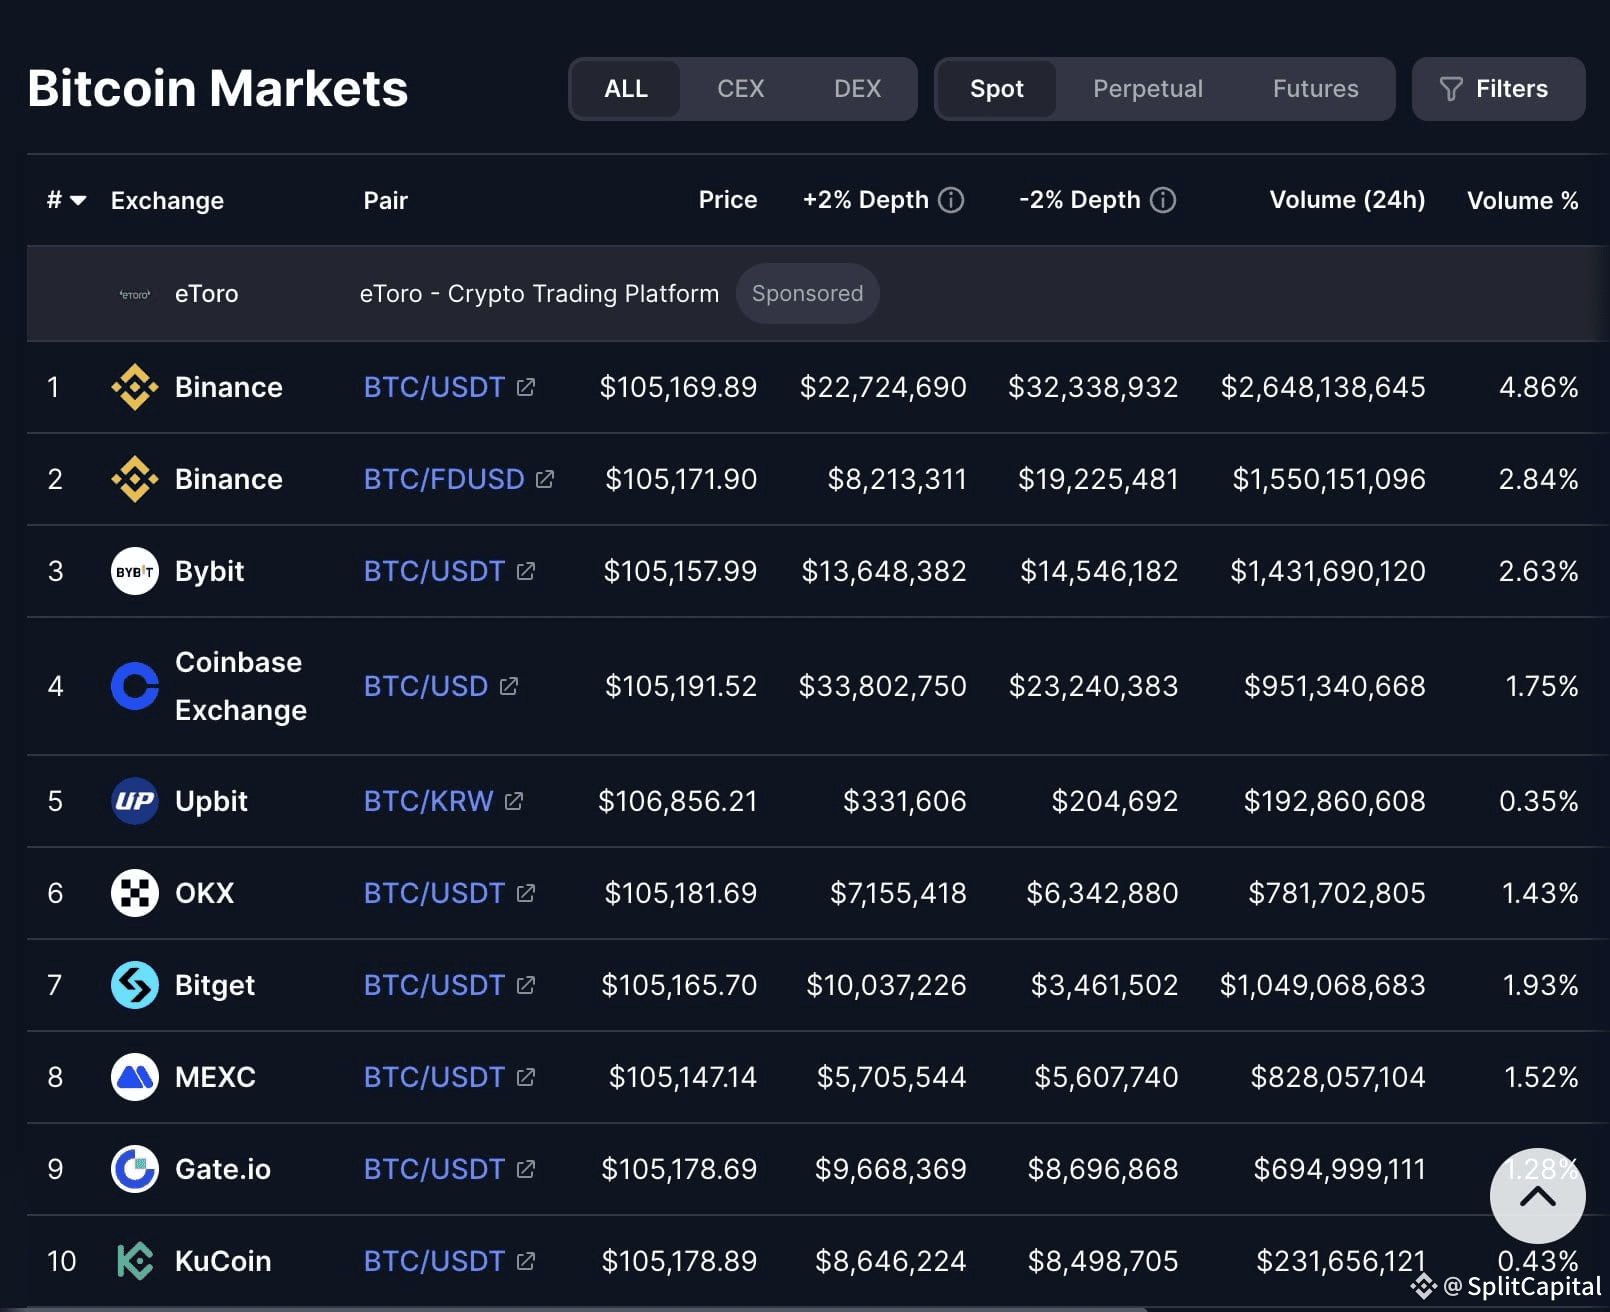This screenshot has height=1312, width=1610.
Task: Open external link icon for KuCoin BTC/USDT
Action: (526, 1261)
